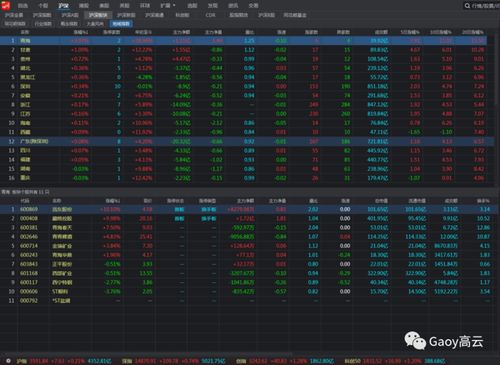Sort by the 代码 column header in the lower table
The height and width of the screenshot is (365, 500).
pos(25,201)
